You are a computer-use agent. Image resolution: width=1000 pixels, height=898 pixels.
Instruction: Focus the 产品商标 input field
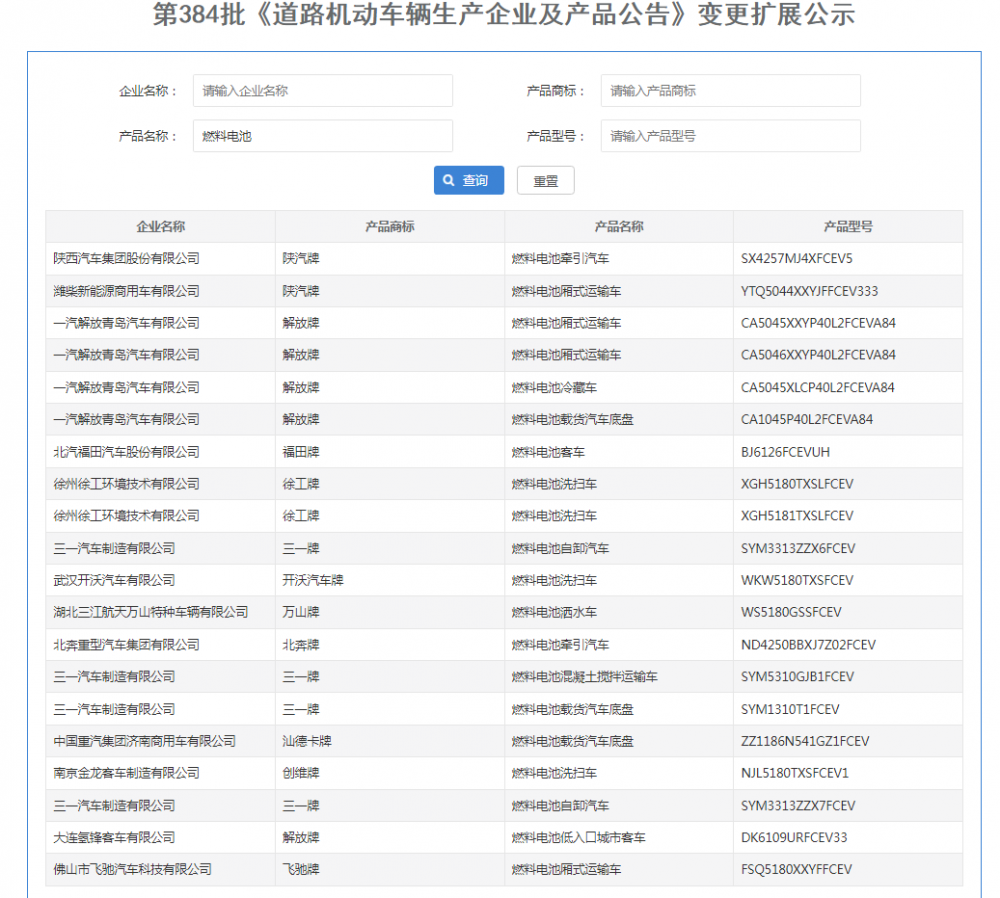pyautogui.click(x=730, y=91)
